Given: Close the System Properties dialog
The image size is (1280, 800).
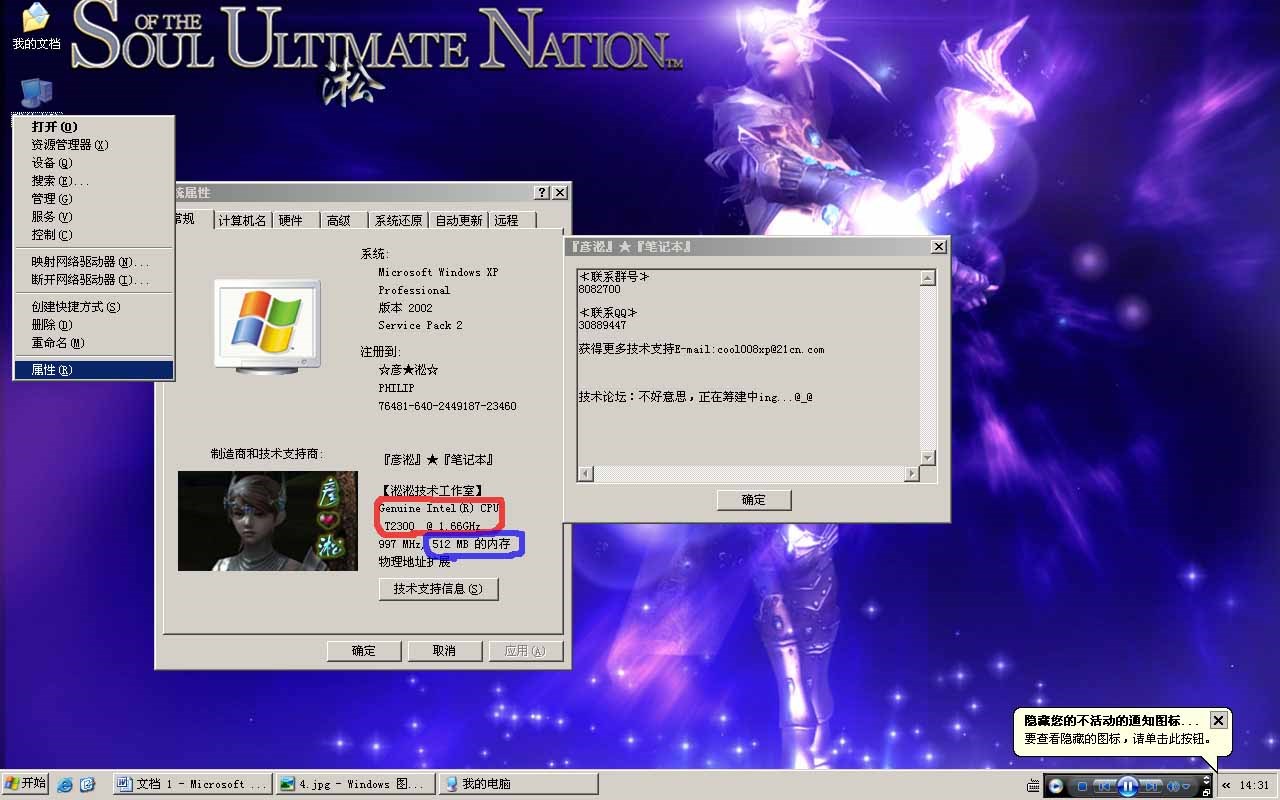Looking at the screenshot, I should (560, 193).
